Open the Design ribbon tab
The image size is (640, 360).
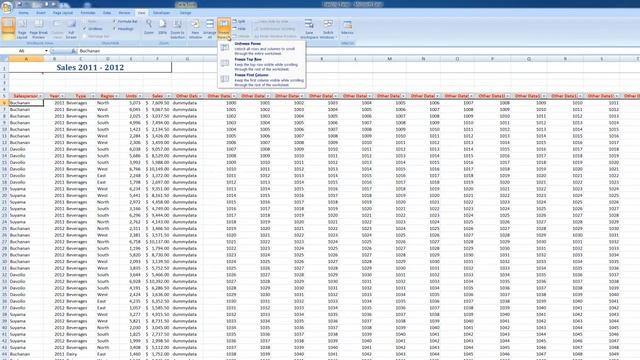coord(185,13)
